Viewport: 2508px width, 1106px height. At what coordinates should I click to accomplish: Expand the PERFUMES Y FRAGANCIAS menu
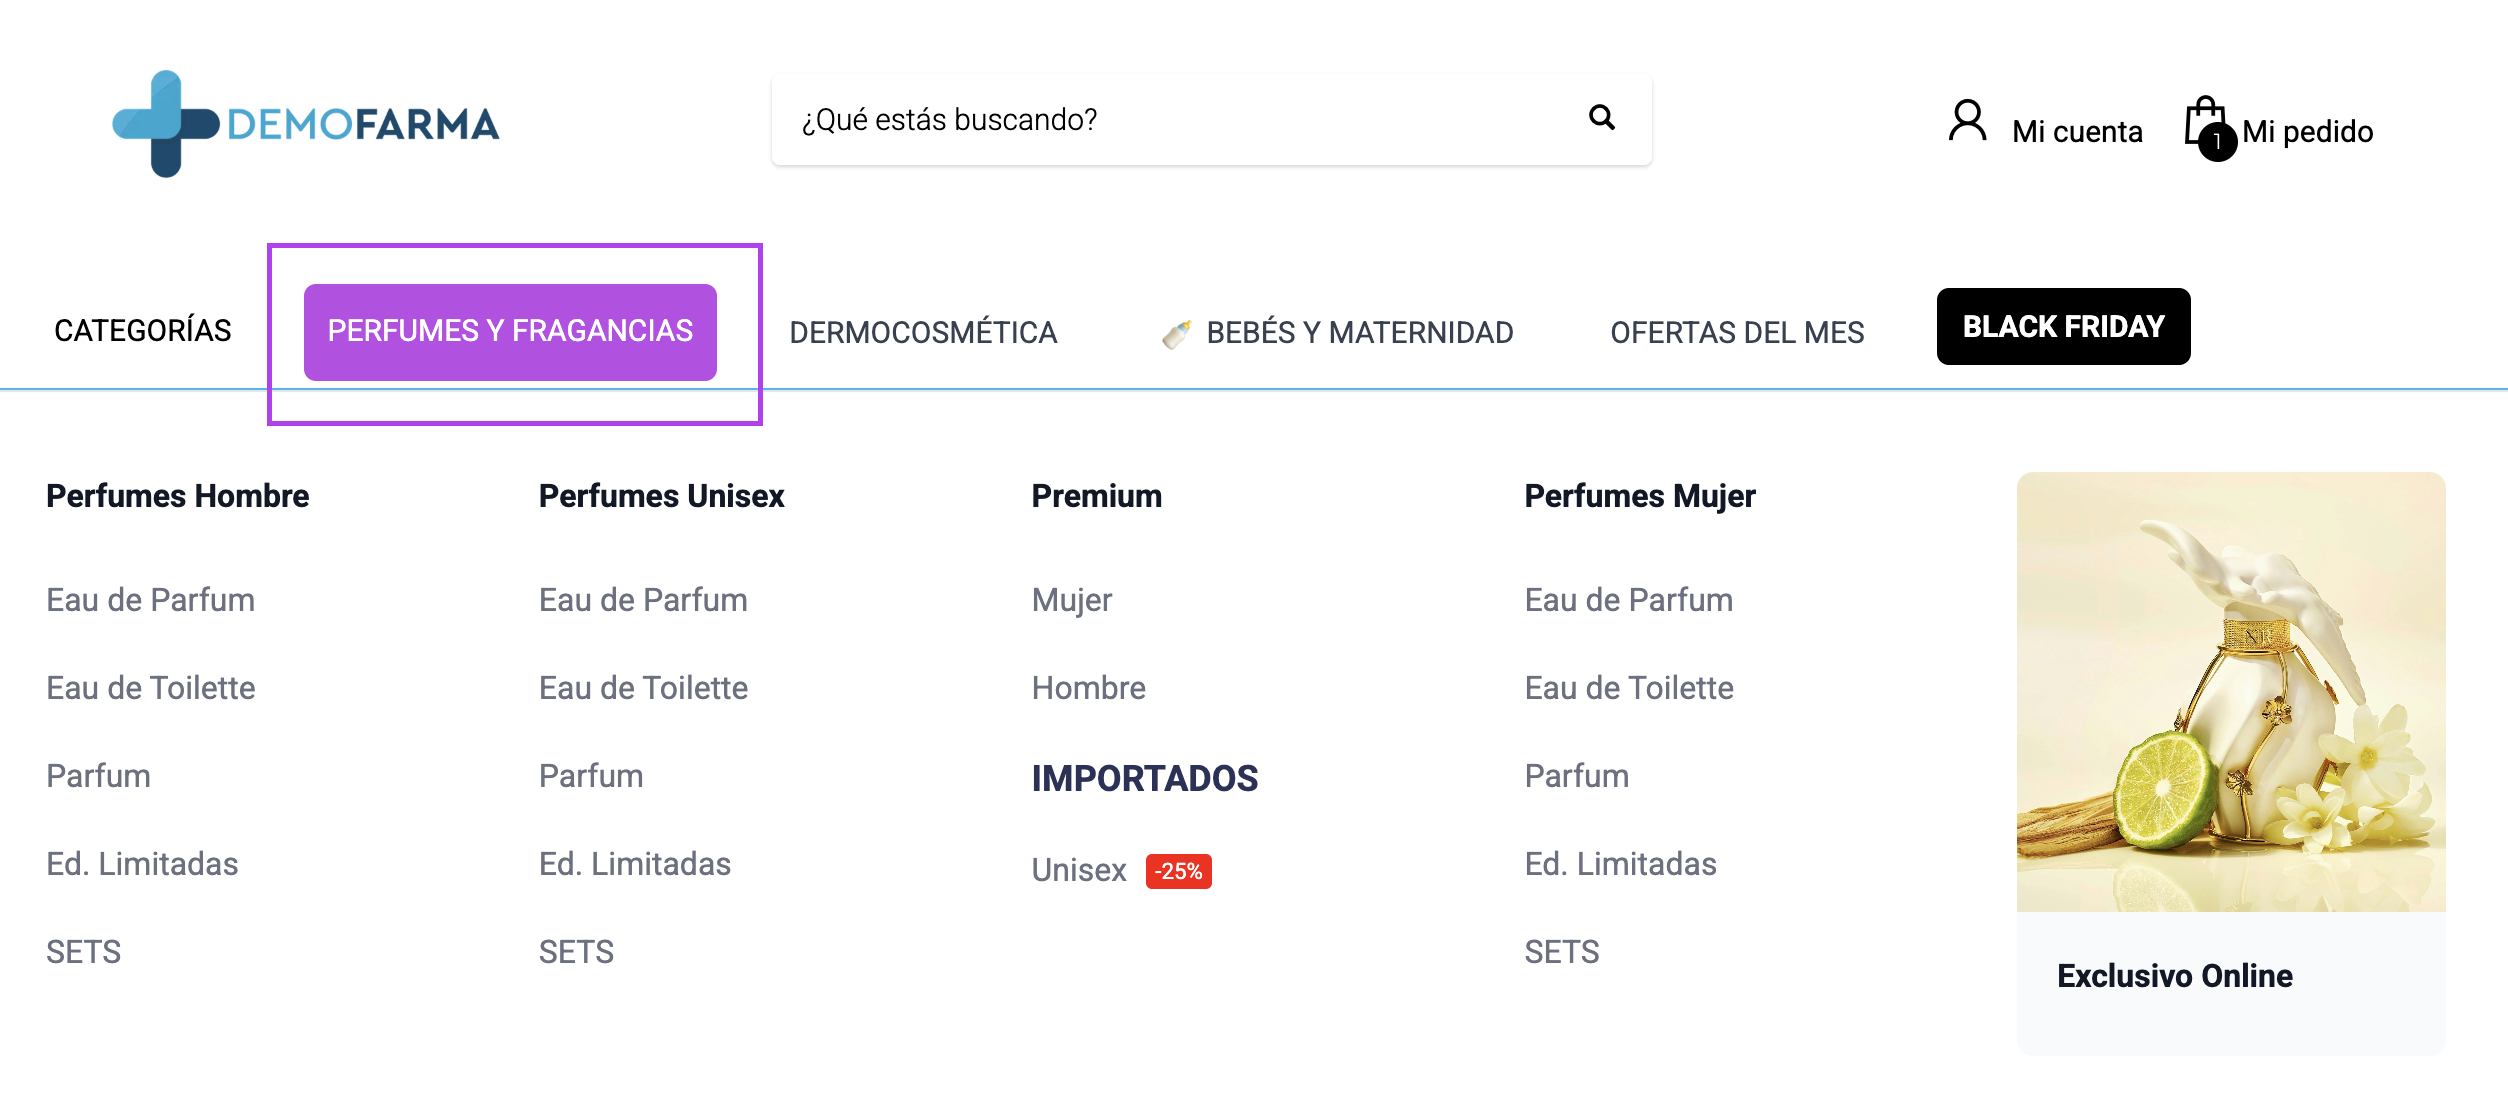(x=510, y=331)
